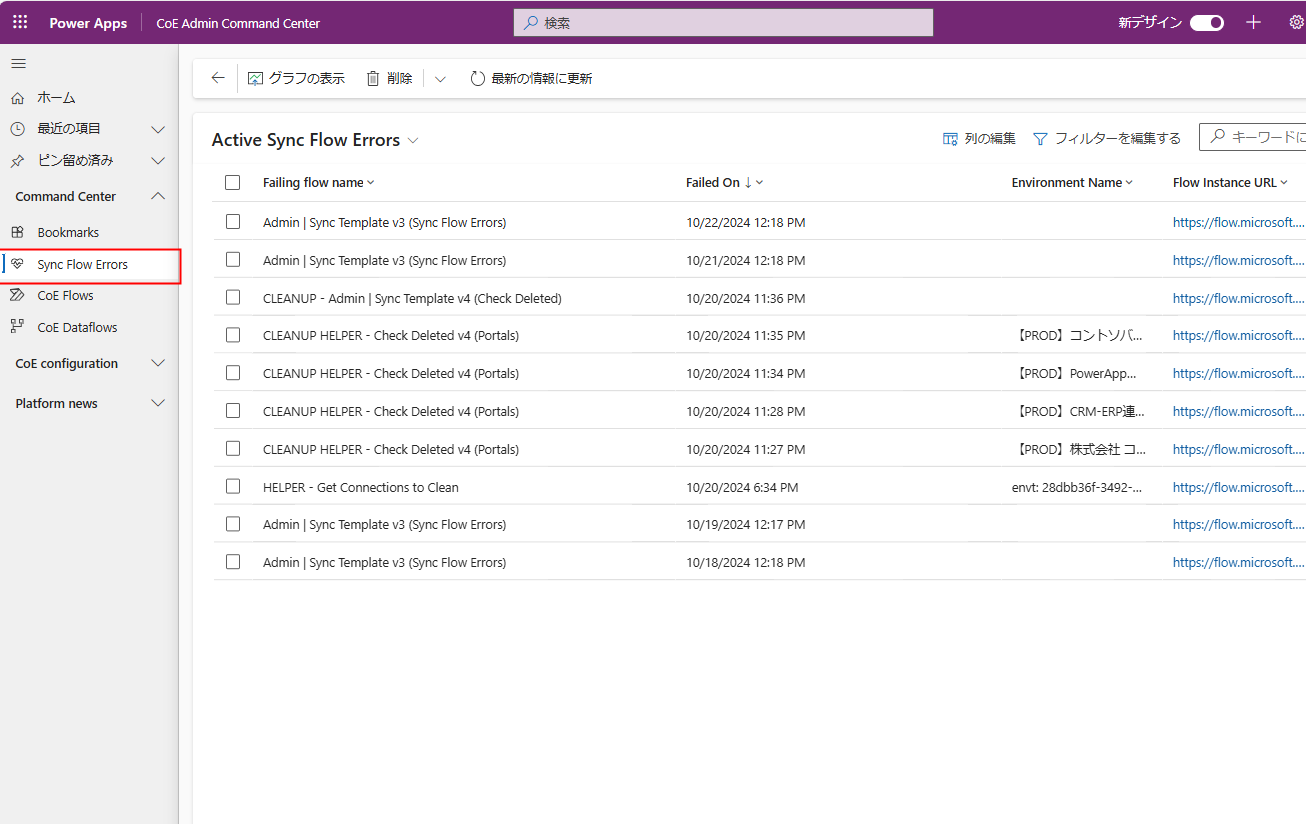
Task: Click the Home icon in the sidebar
Action: pos(17,98)
